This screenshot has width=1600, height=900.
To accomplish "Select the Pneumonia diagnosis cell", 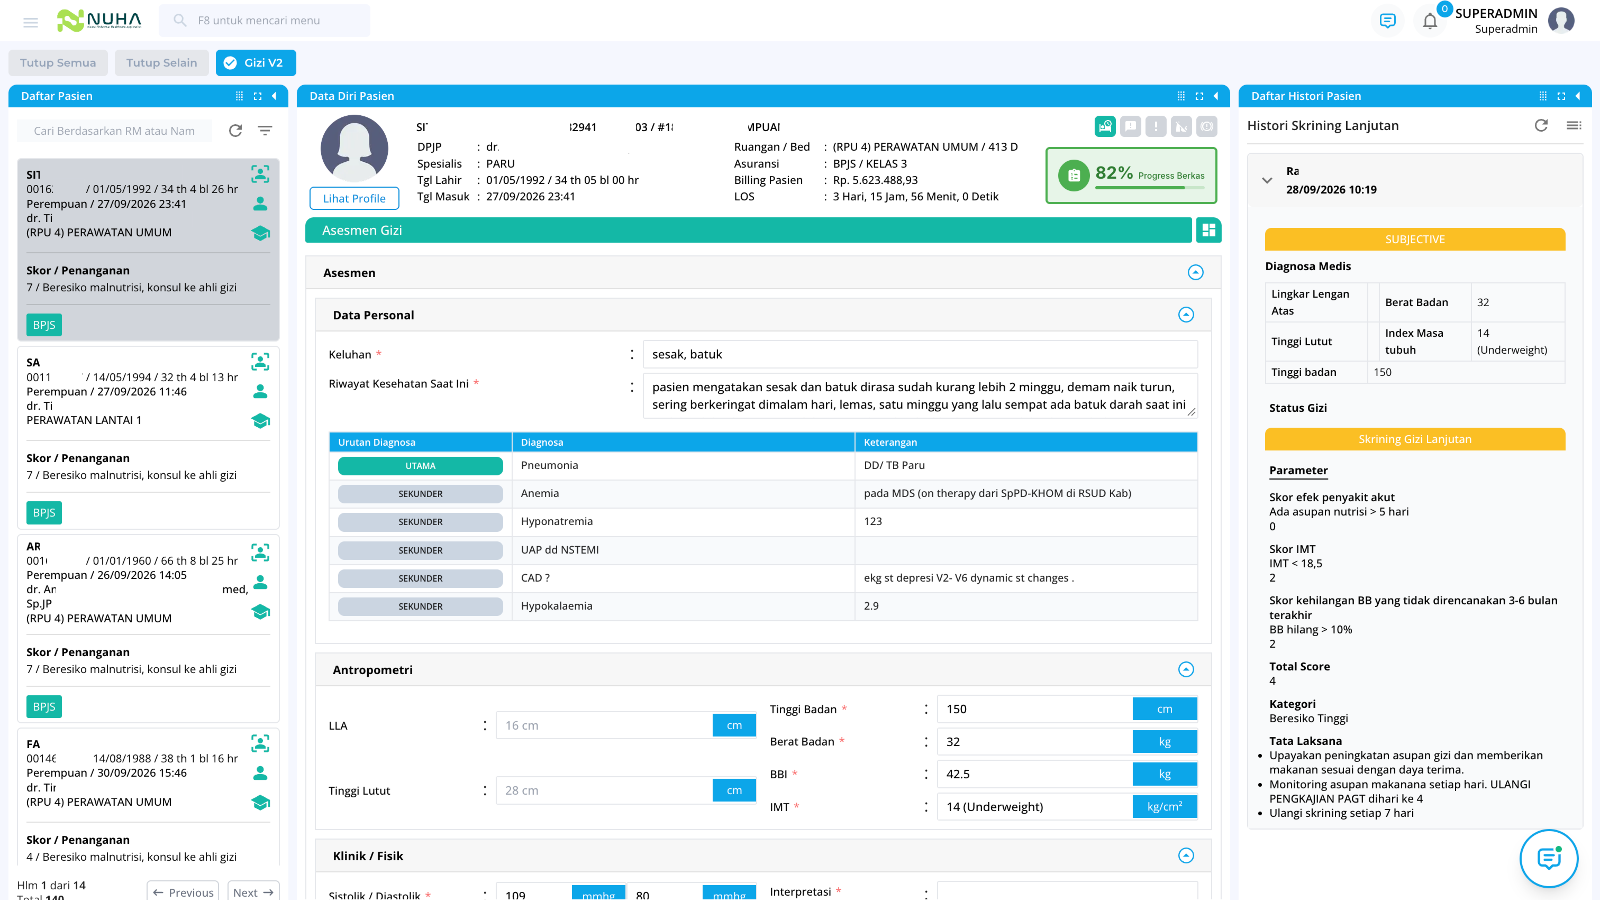I will [x=683, y=466].
